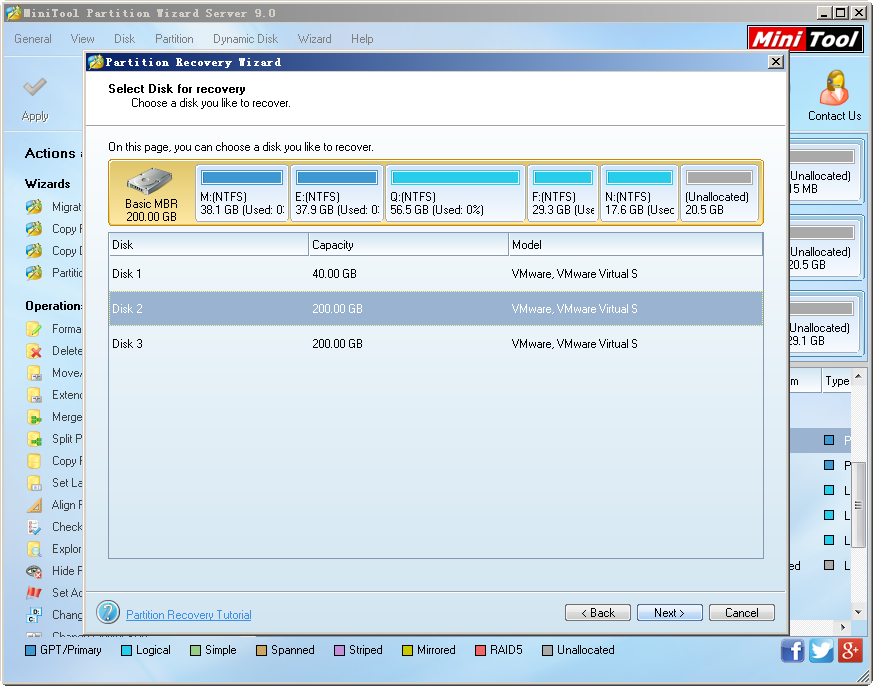Click the Move/Resize partition icon
Screen dimensions: 873x686
click(34, 373)
